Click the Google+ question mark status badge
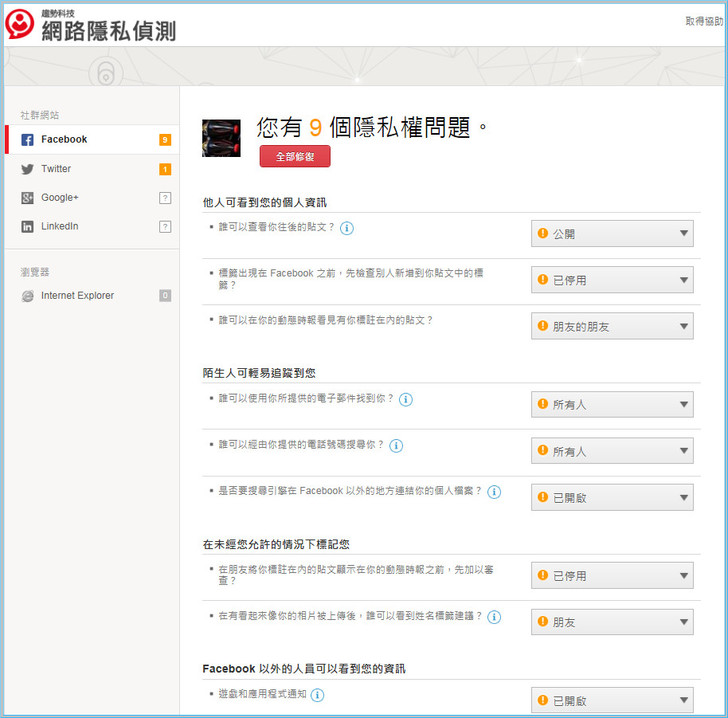The width and height of the screenshot is (728, 718). pos(165,198)
